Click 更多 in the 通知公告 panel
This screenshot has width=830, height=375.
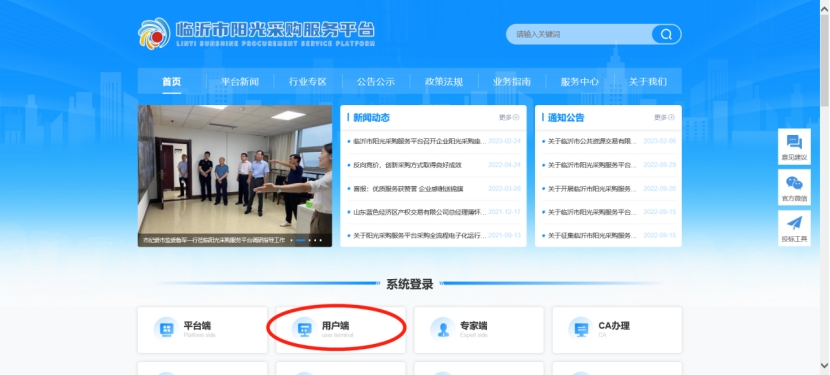tap(664, 118)
